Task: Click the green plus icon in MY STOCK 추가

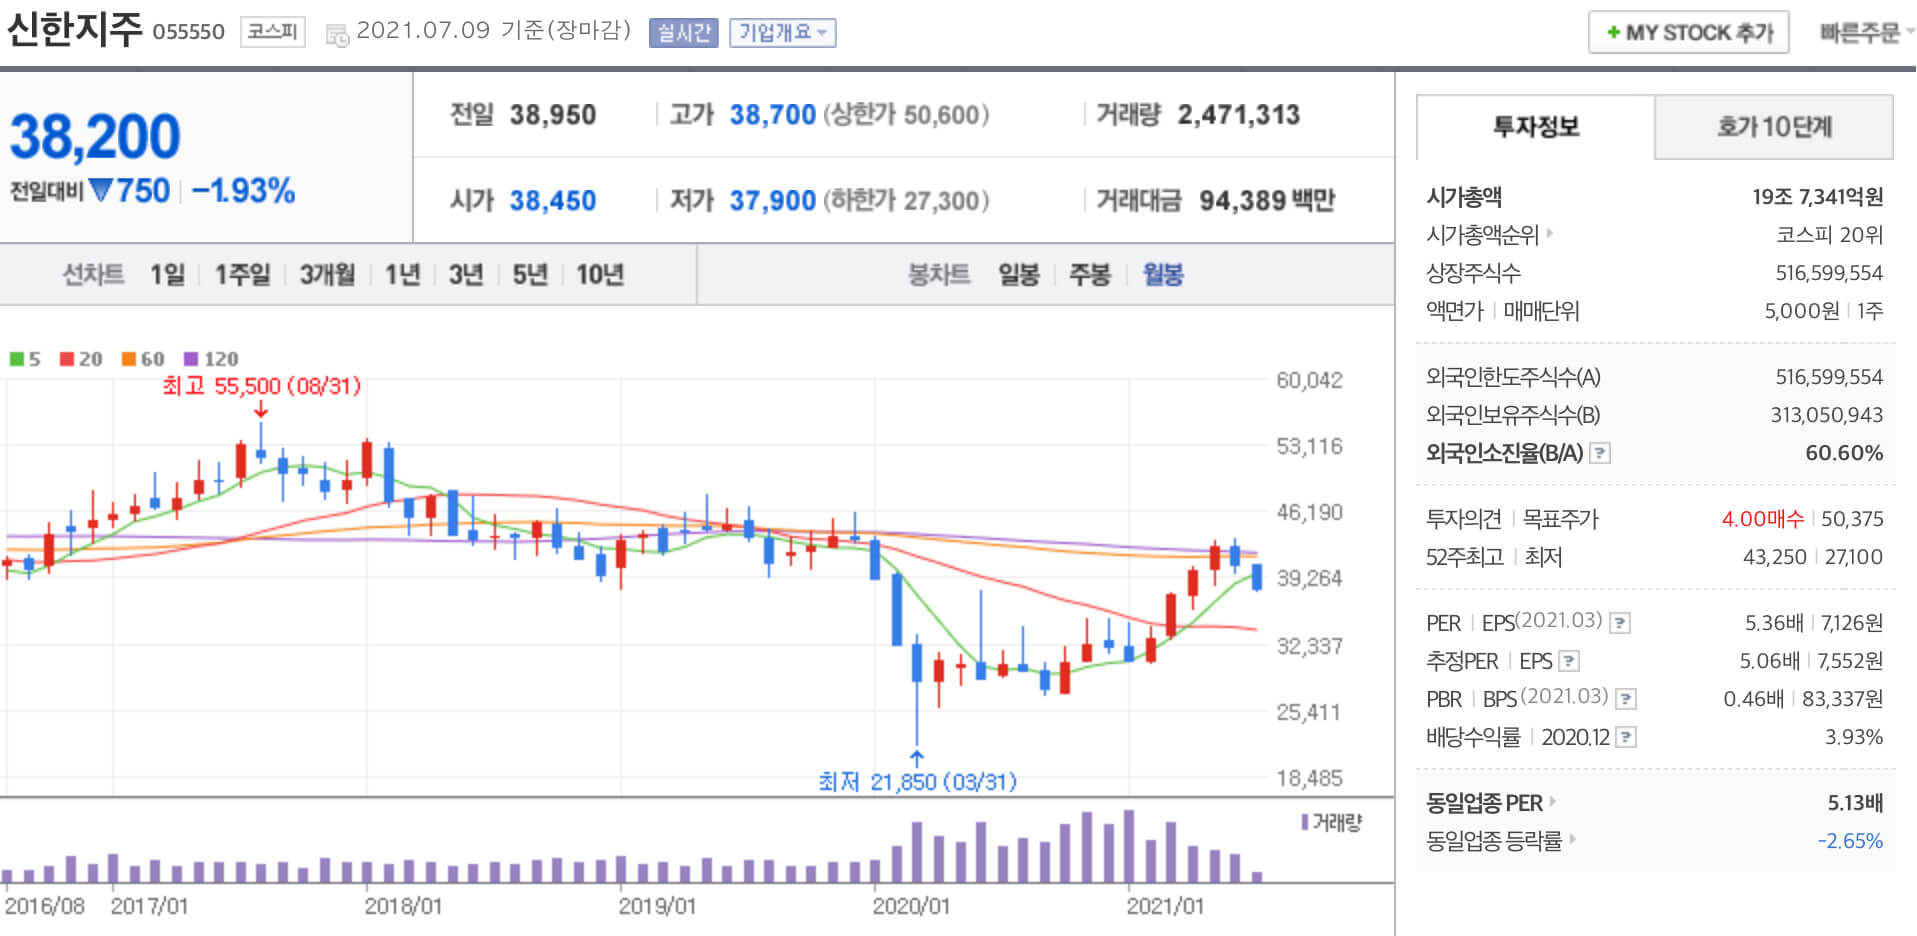Action: tap(1613, 33)
